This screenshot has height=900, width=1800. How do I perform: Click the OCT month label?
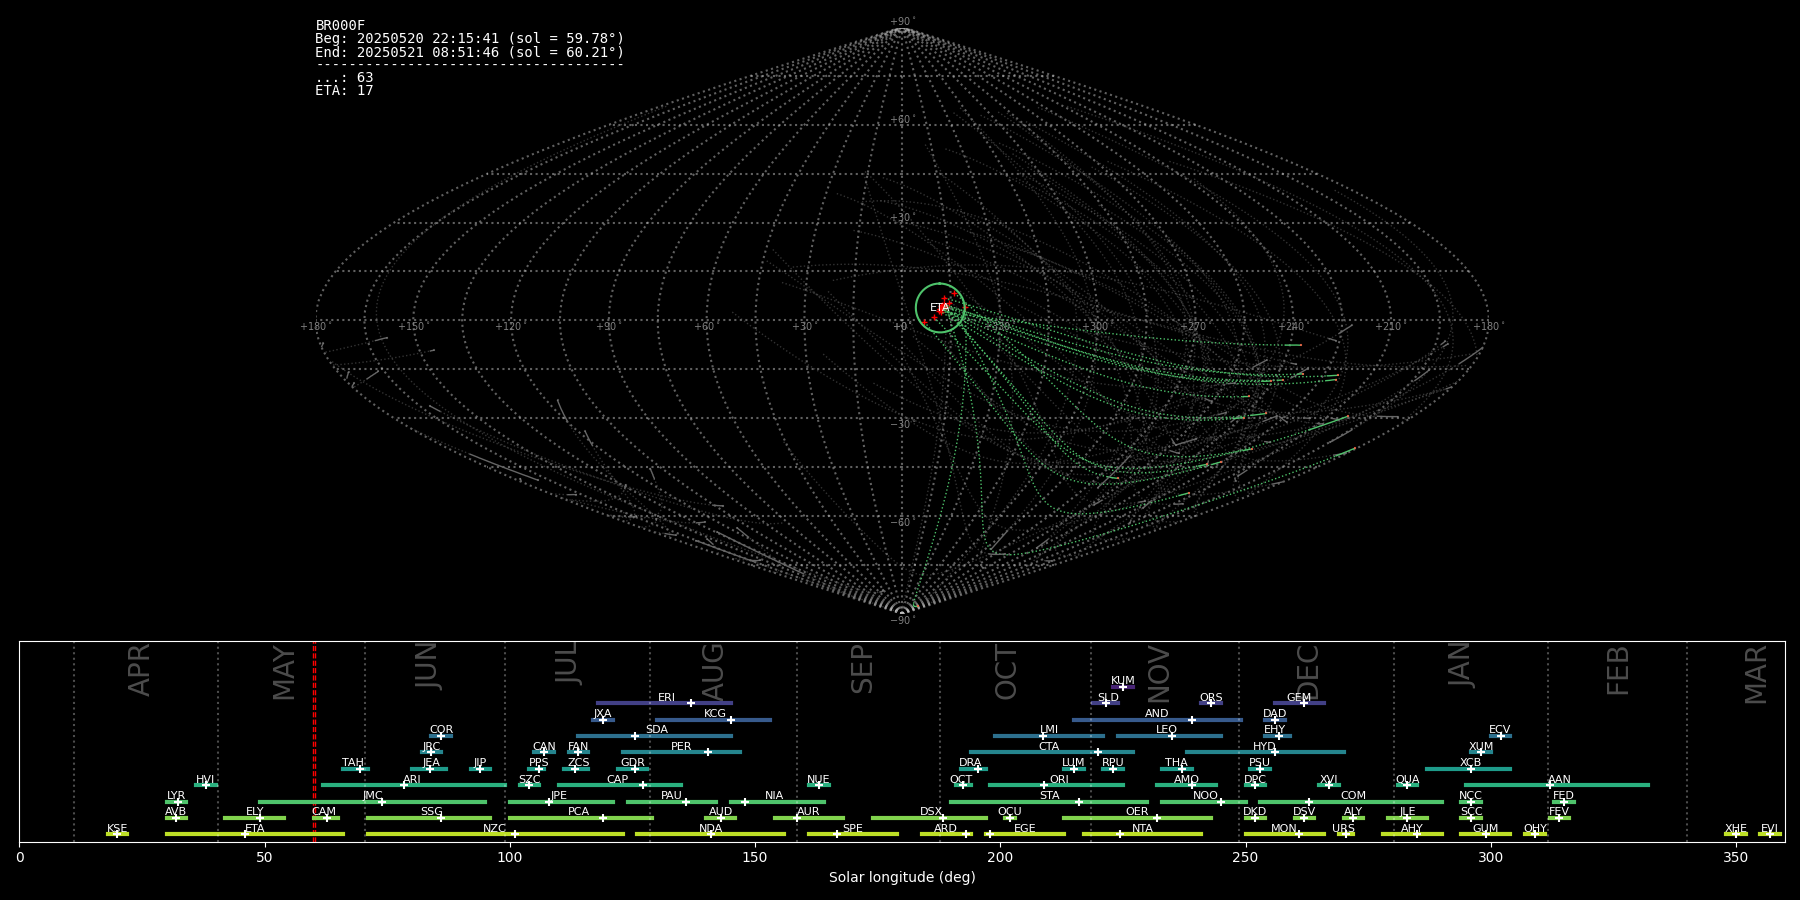(1007, 672)
